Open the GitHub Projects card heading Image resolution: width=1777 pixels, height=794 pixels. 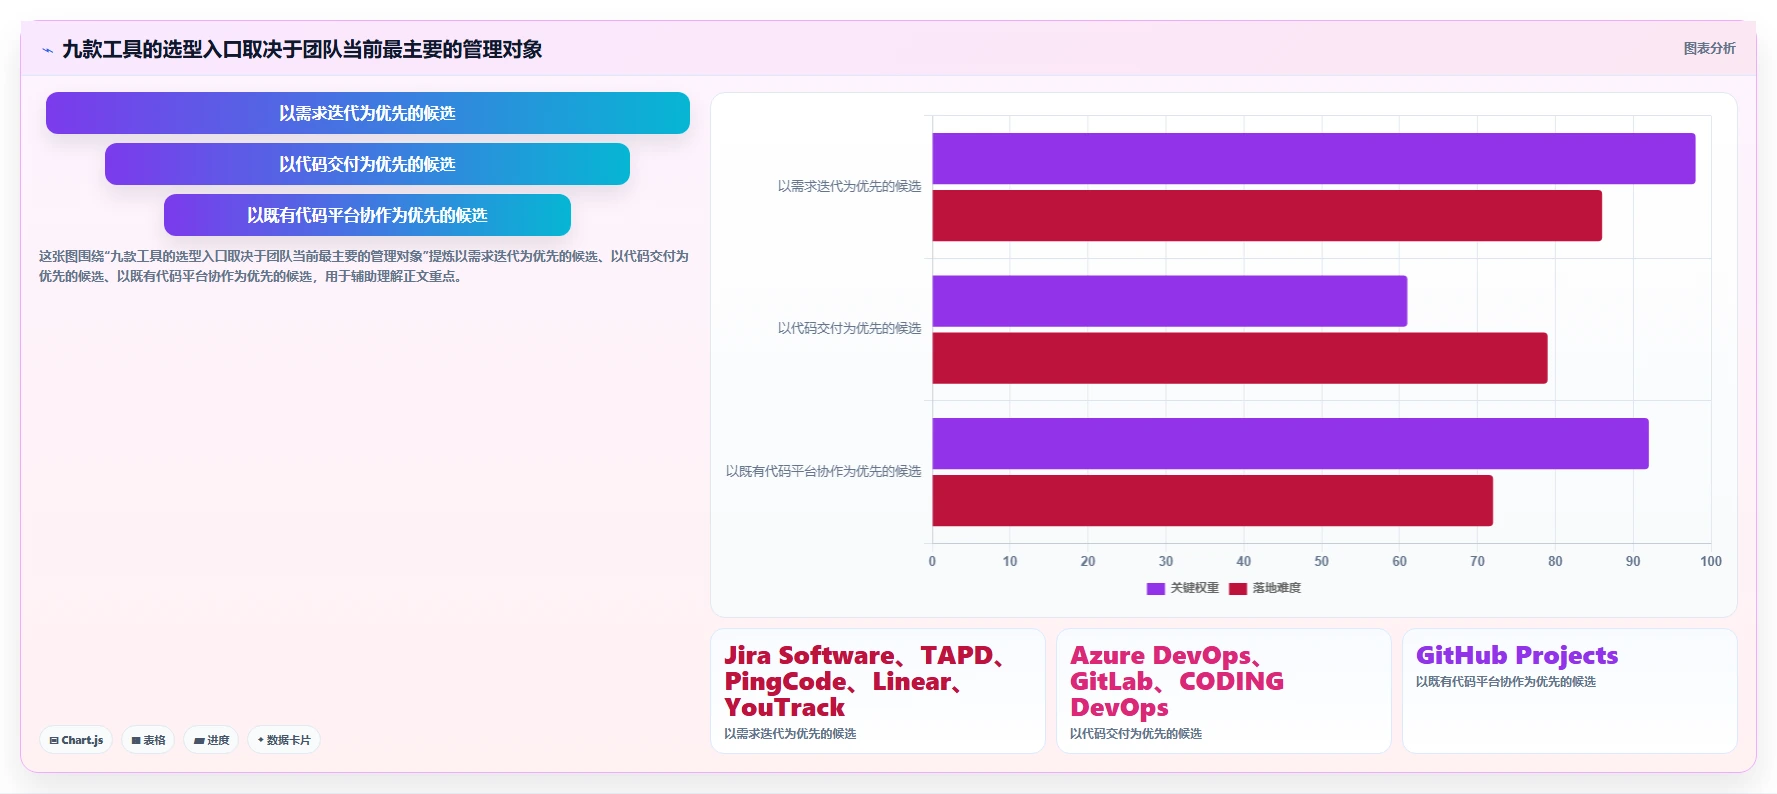[1517, 655]
